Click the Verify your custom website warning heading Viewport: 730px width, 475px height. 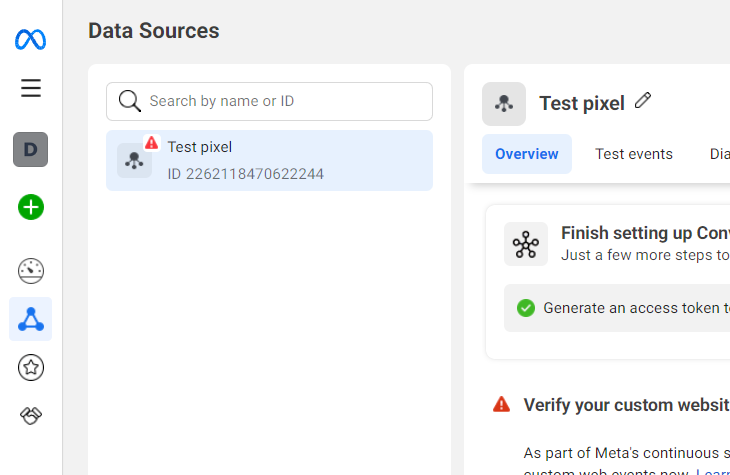[x=625, y=405]
